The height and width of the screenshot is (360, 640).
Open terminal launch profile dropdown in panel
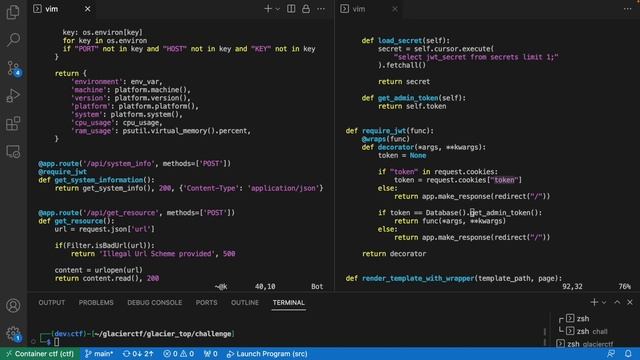(x=604, y=302)
